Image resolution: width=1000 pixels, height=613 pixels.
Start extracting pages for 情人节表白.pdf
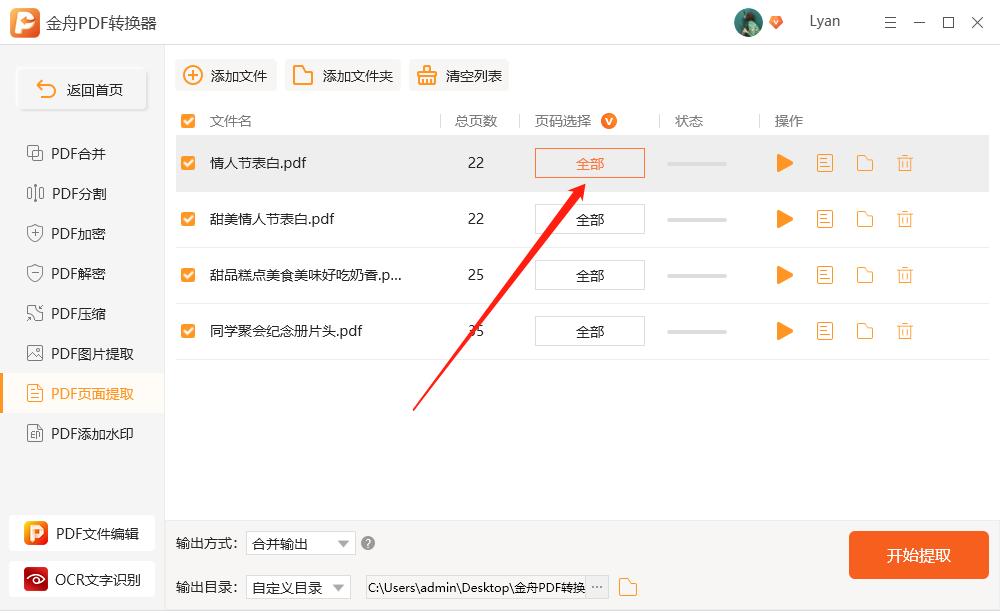pos(784,163)
